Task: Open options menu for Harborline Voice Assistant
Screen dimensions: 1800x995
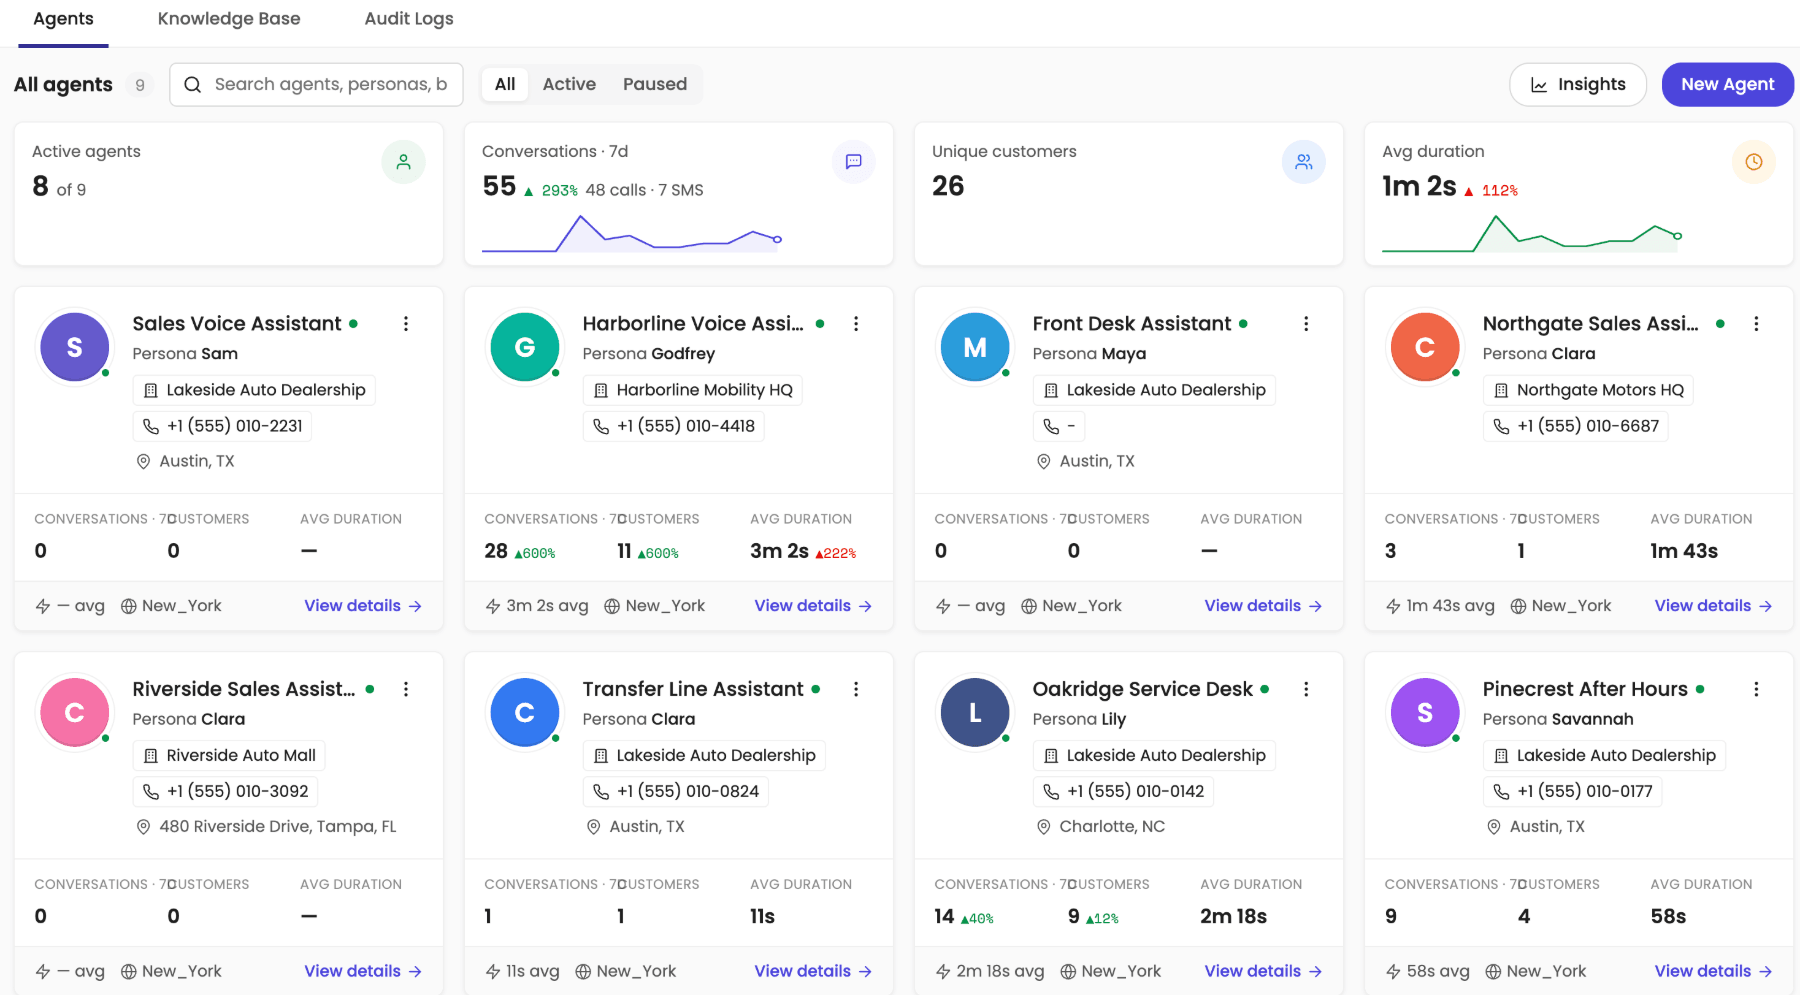Action: tap(855, 324)
